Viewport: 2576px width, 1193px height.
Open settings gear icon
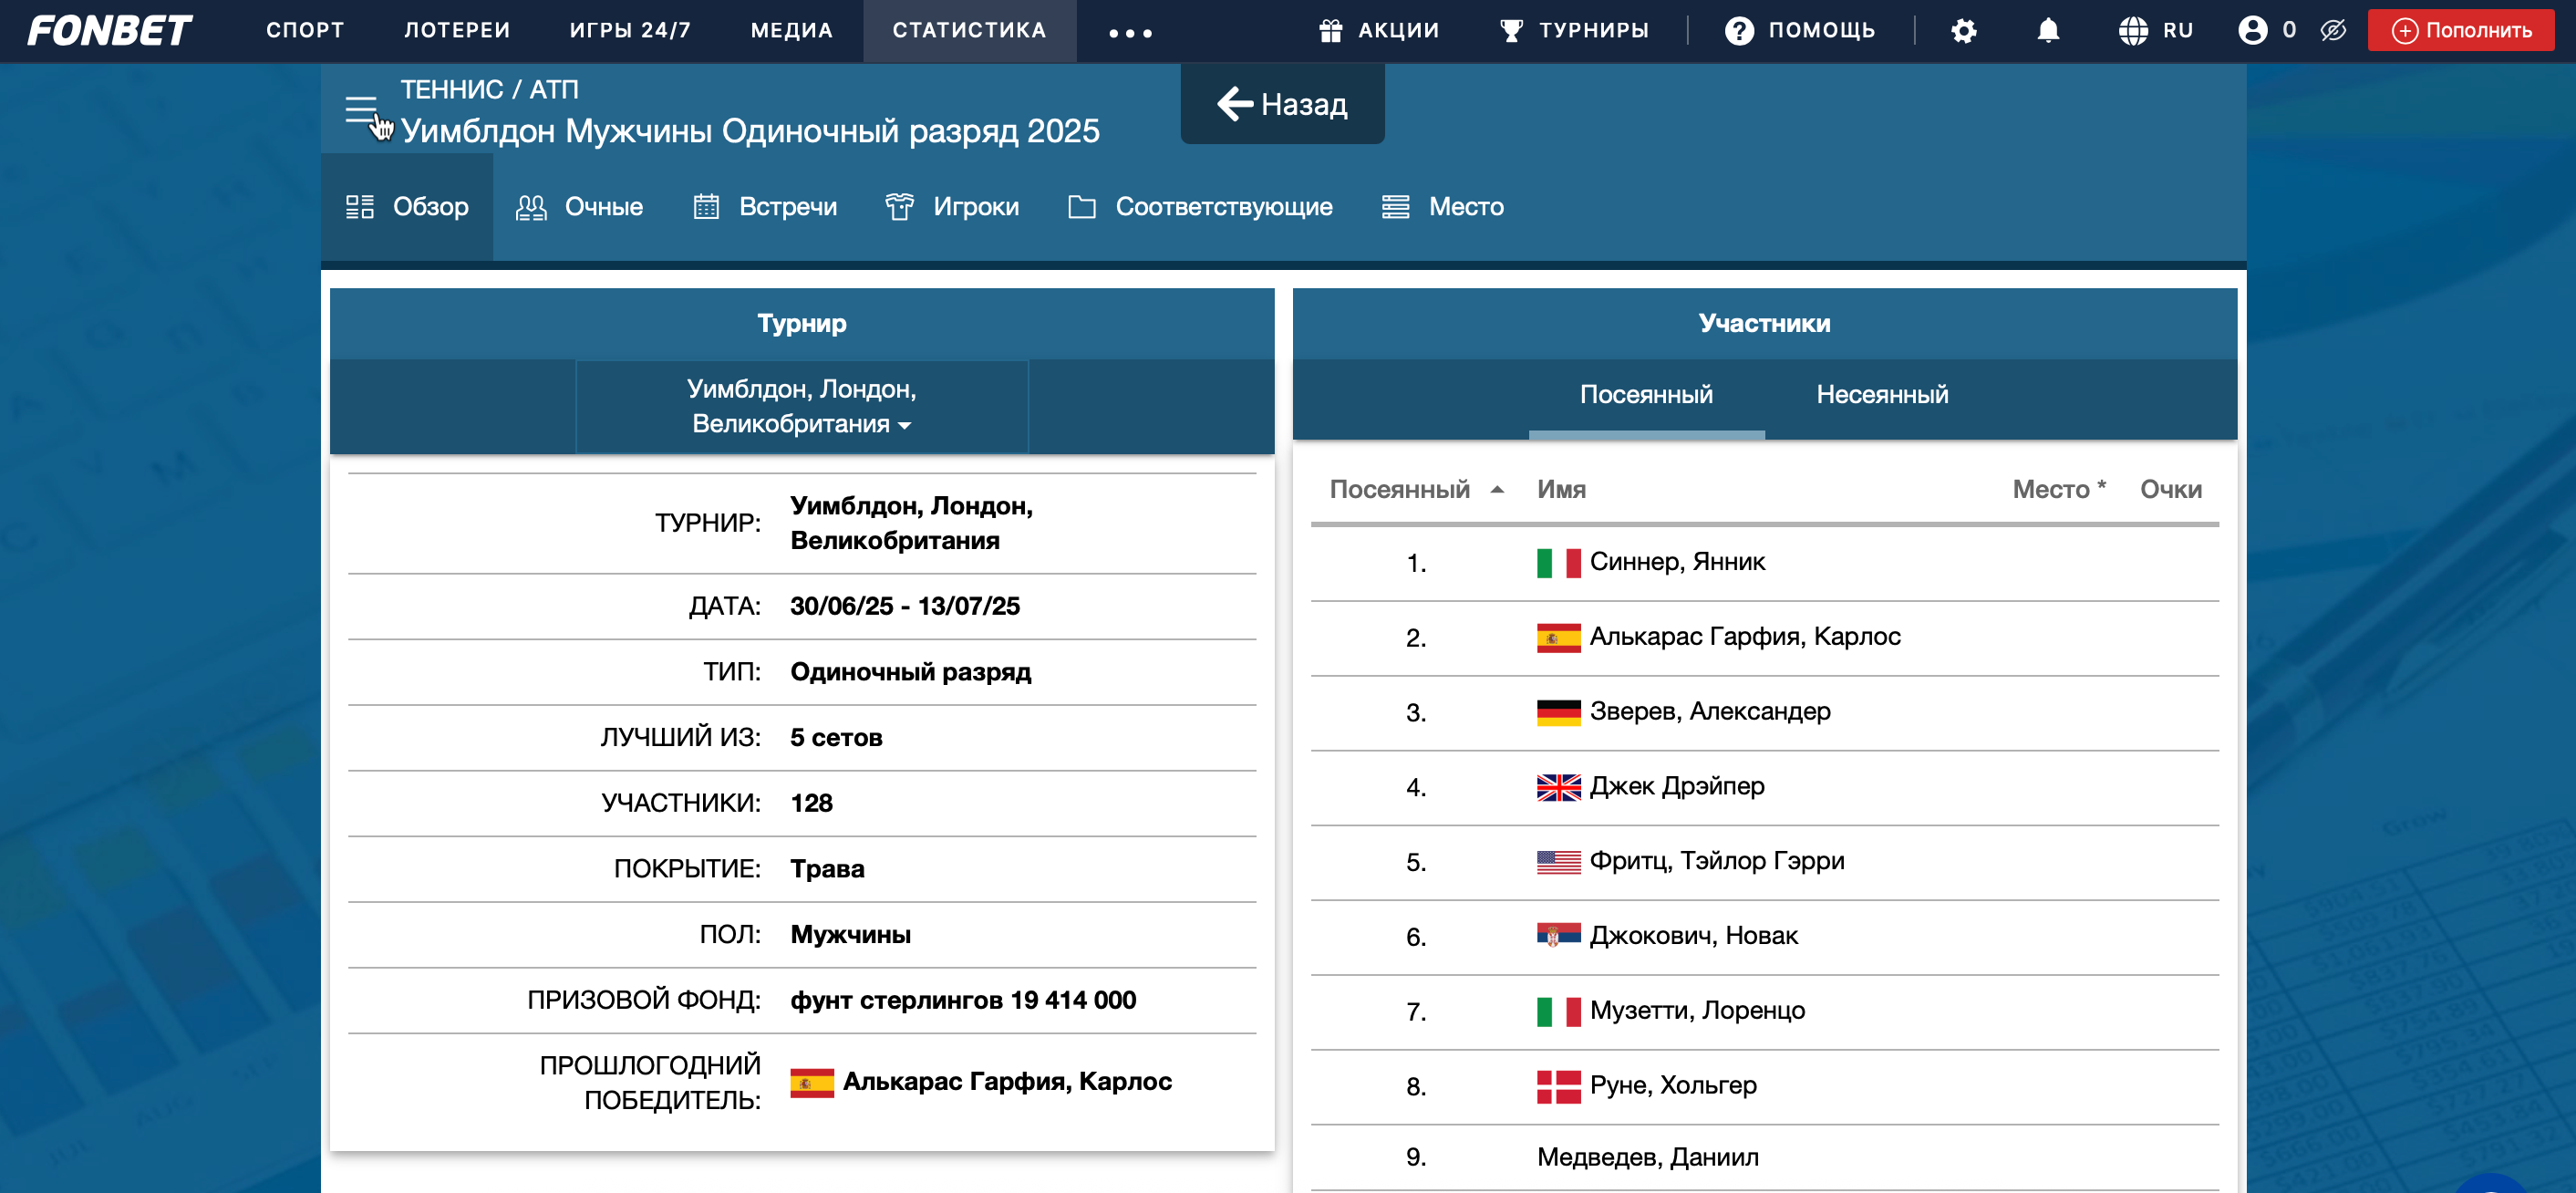pyautogui.click(x=1964, y=31)
